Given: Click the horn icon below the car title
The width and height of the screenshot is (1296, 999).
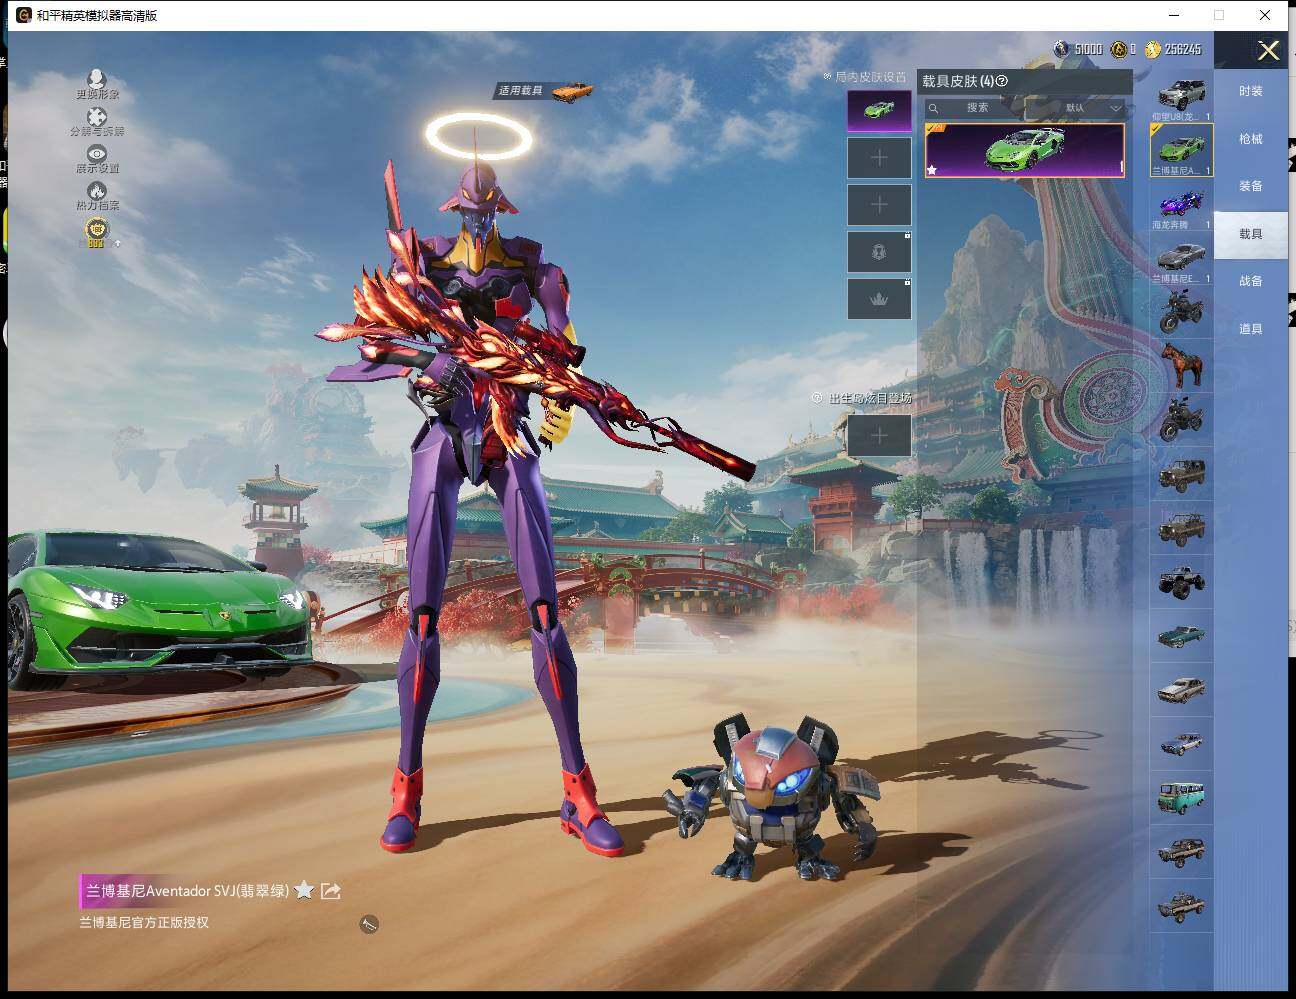Looking at the screenshot, I should click(369, 924).
